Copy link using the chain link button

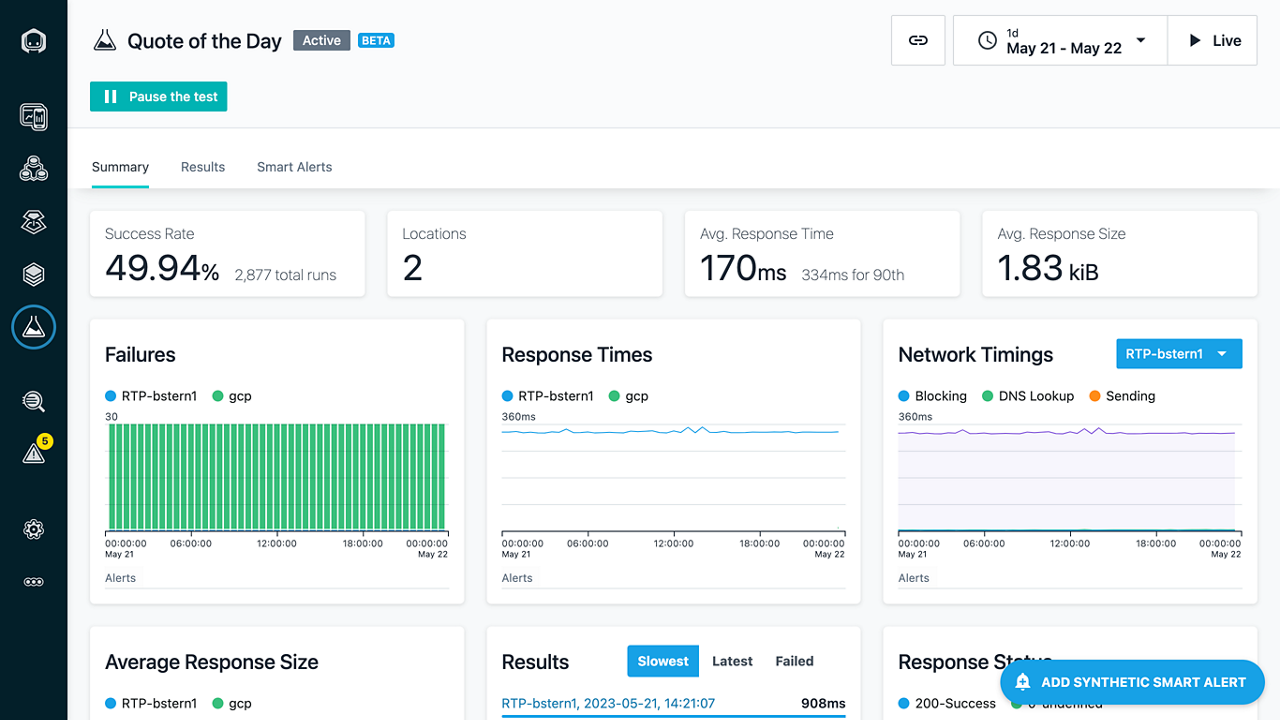918,41
